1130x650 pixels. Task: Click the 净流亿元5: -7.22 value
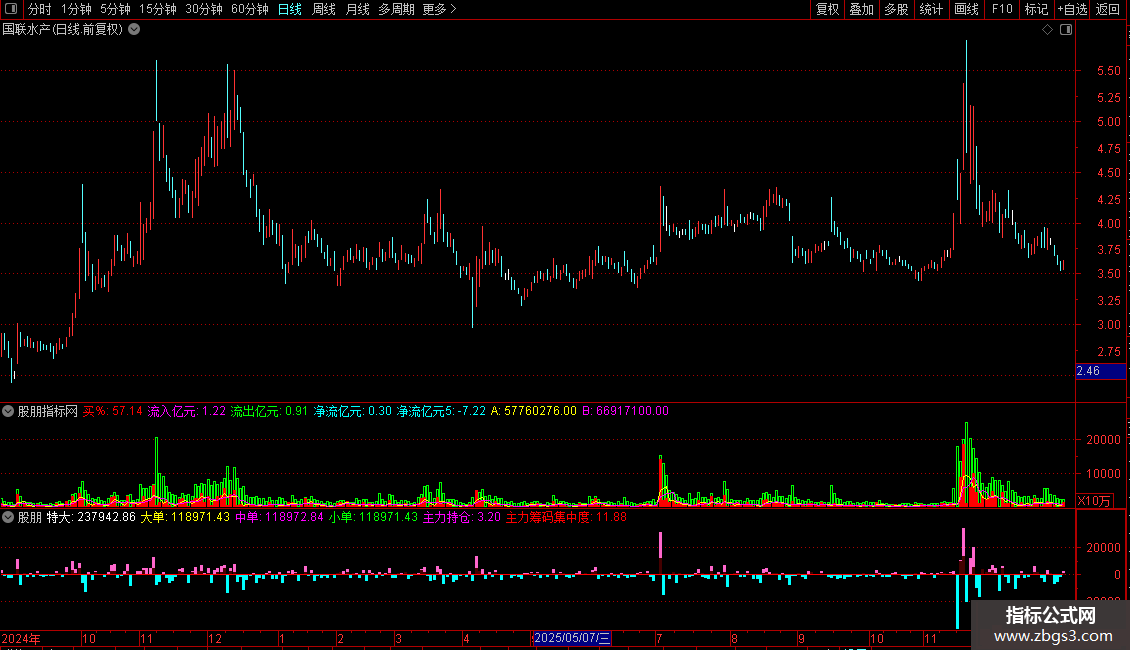pyautogui.click(x=441, y=411)
